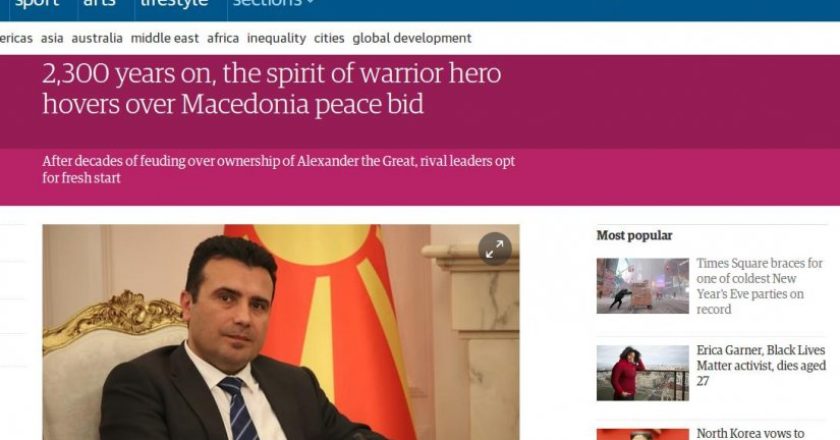840x440 pixels.
Task: Select the asia subsection link
Action: pos(52,38)
